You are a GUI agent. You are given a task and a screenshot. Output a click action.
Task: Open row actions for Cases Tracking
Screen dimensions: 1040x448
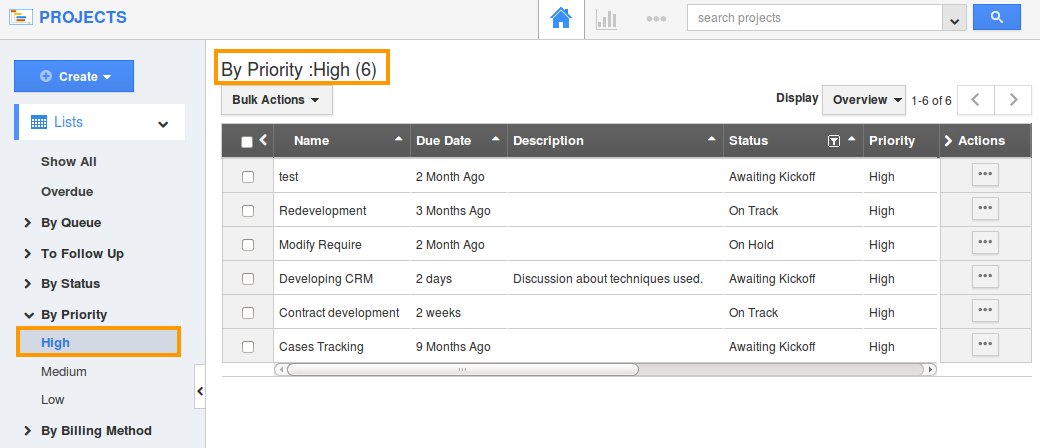[985, 344]
